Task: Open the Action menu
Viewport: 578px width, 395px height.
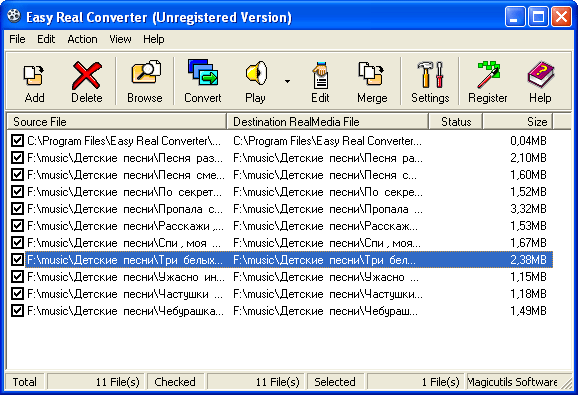Action: pos(82,39)
